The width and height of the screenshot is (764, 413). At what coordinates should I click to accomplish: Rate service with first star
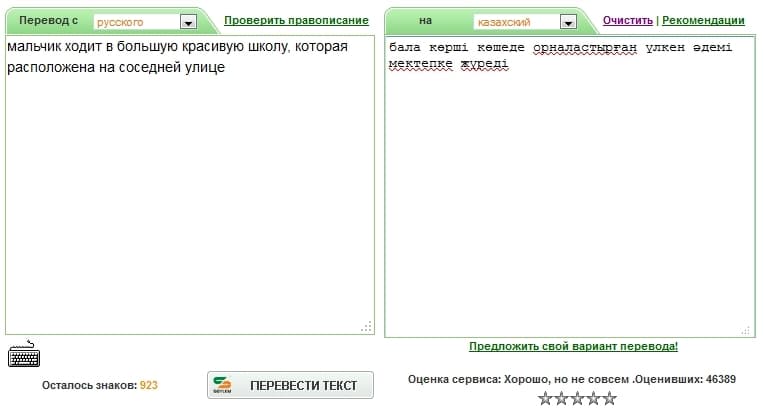(545, 399)
